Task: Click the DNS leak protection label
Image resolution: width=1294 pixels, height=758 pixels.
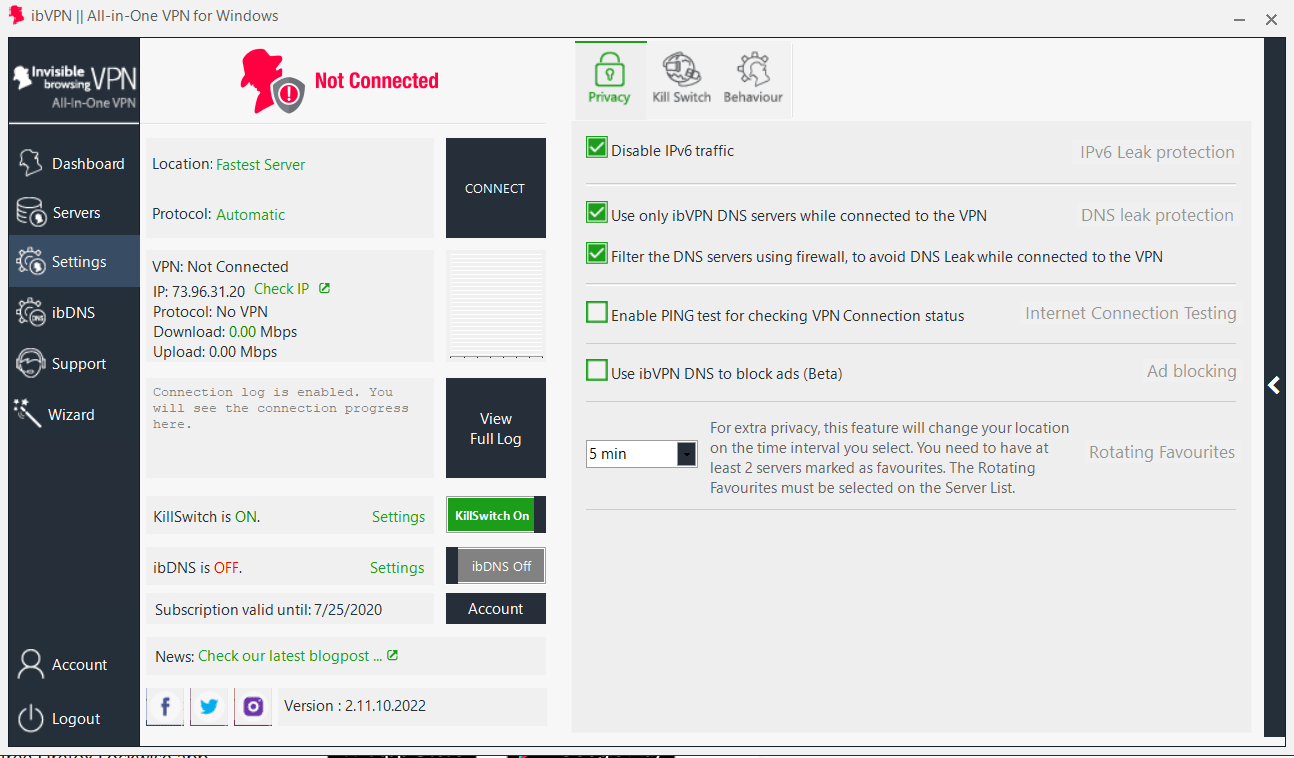Action: pyautogui.click(x=1157, y=215)
